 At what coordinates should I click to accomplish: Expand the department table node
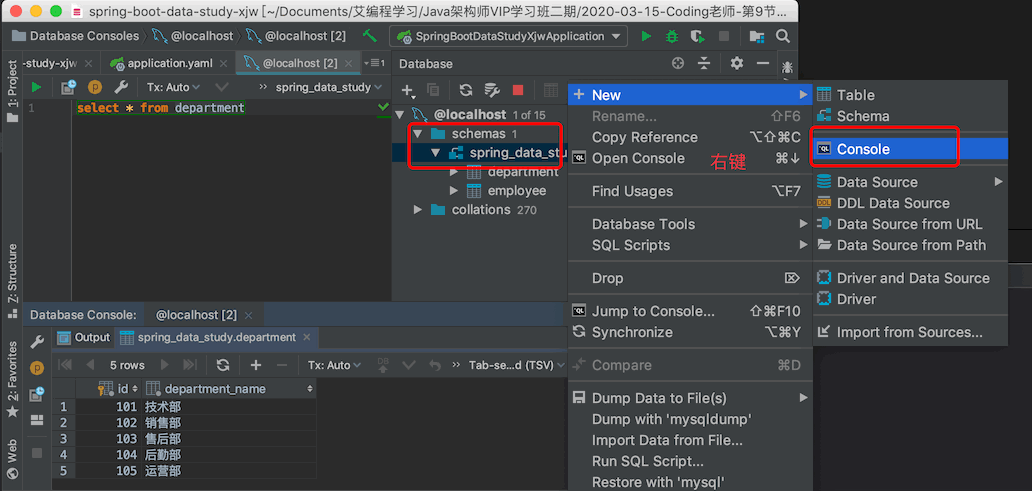[453, 172]
